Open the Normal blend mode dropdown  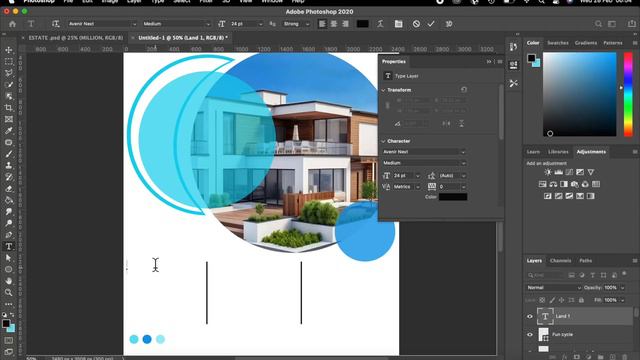tap(554, 288)
